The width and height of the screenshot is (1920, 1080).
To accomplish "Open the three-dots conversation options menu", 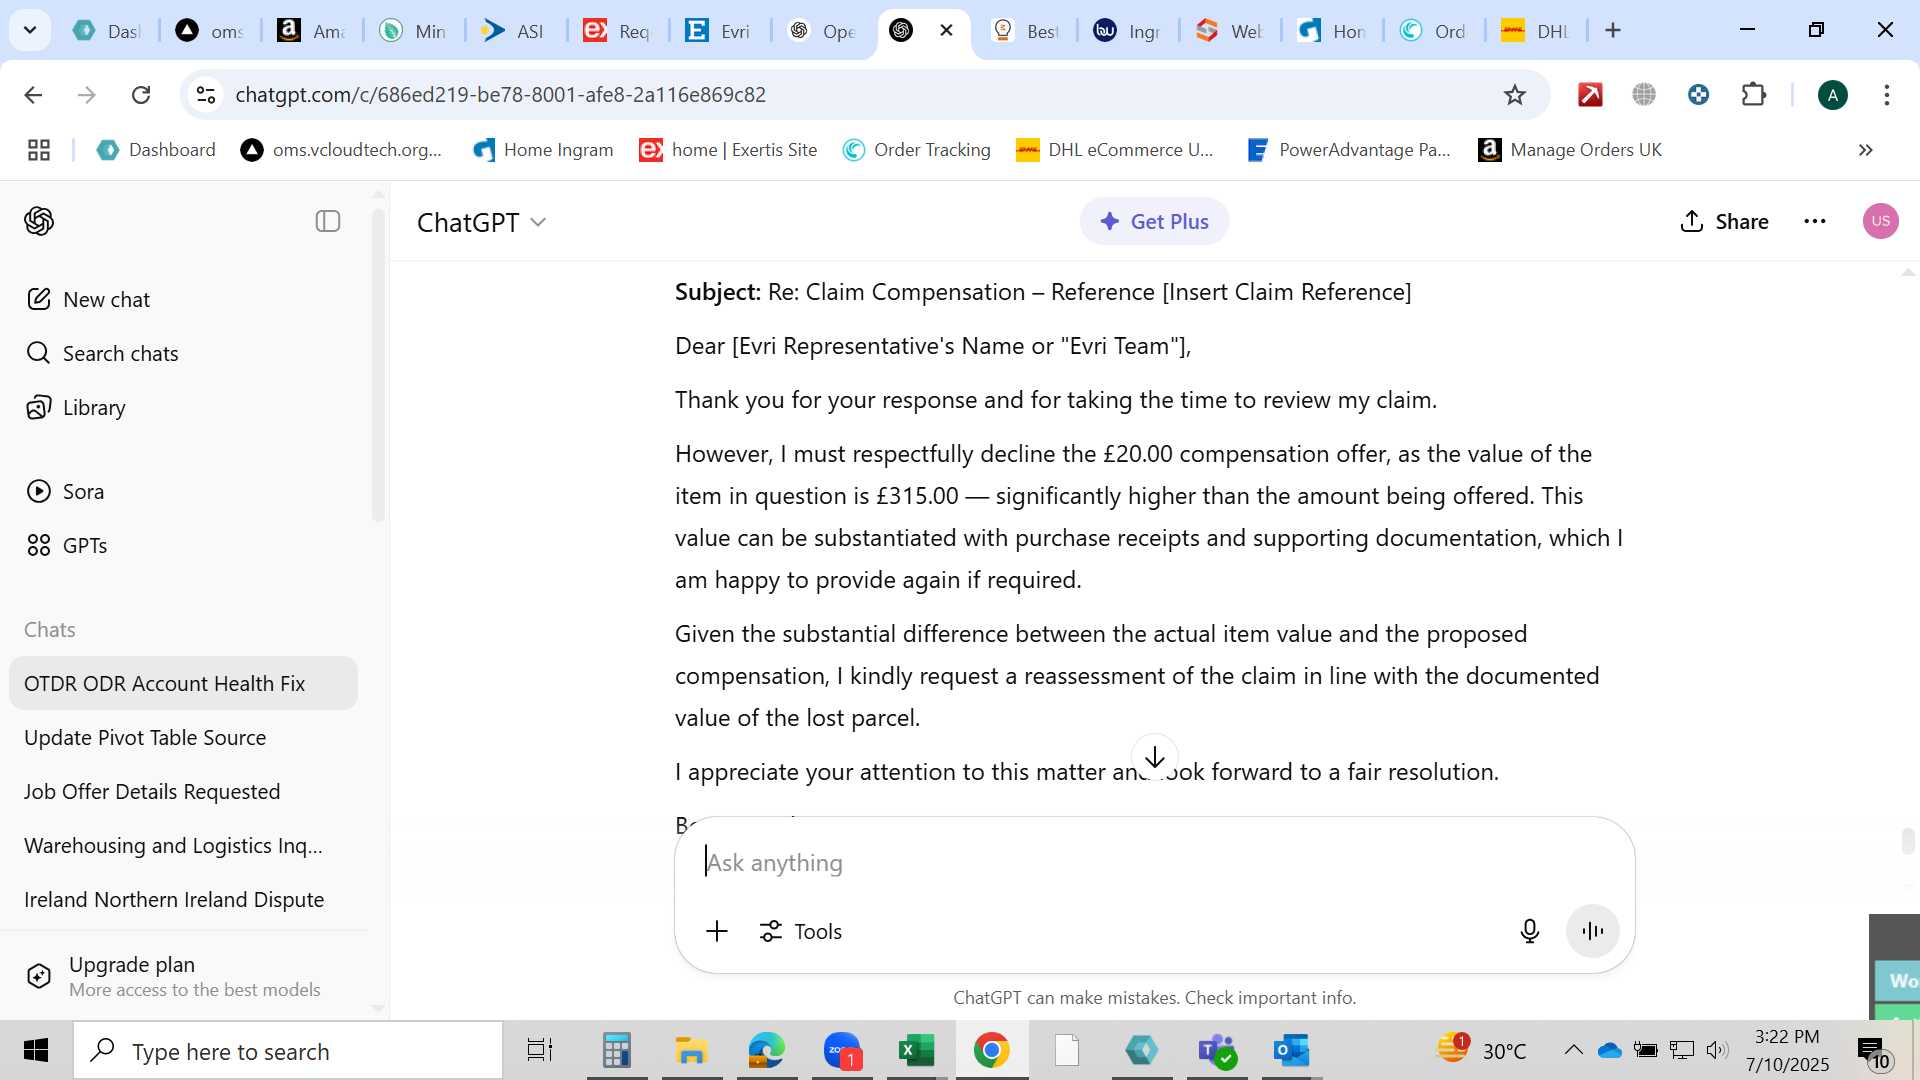I will pyautogui.click(x=1815, y=221).
